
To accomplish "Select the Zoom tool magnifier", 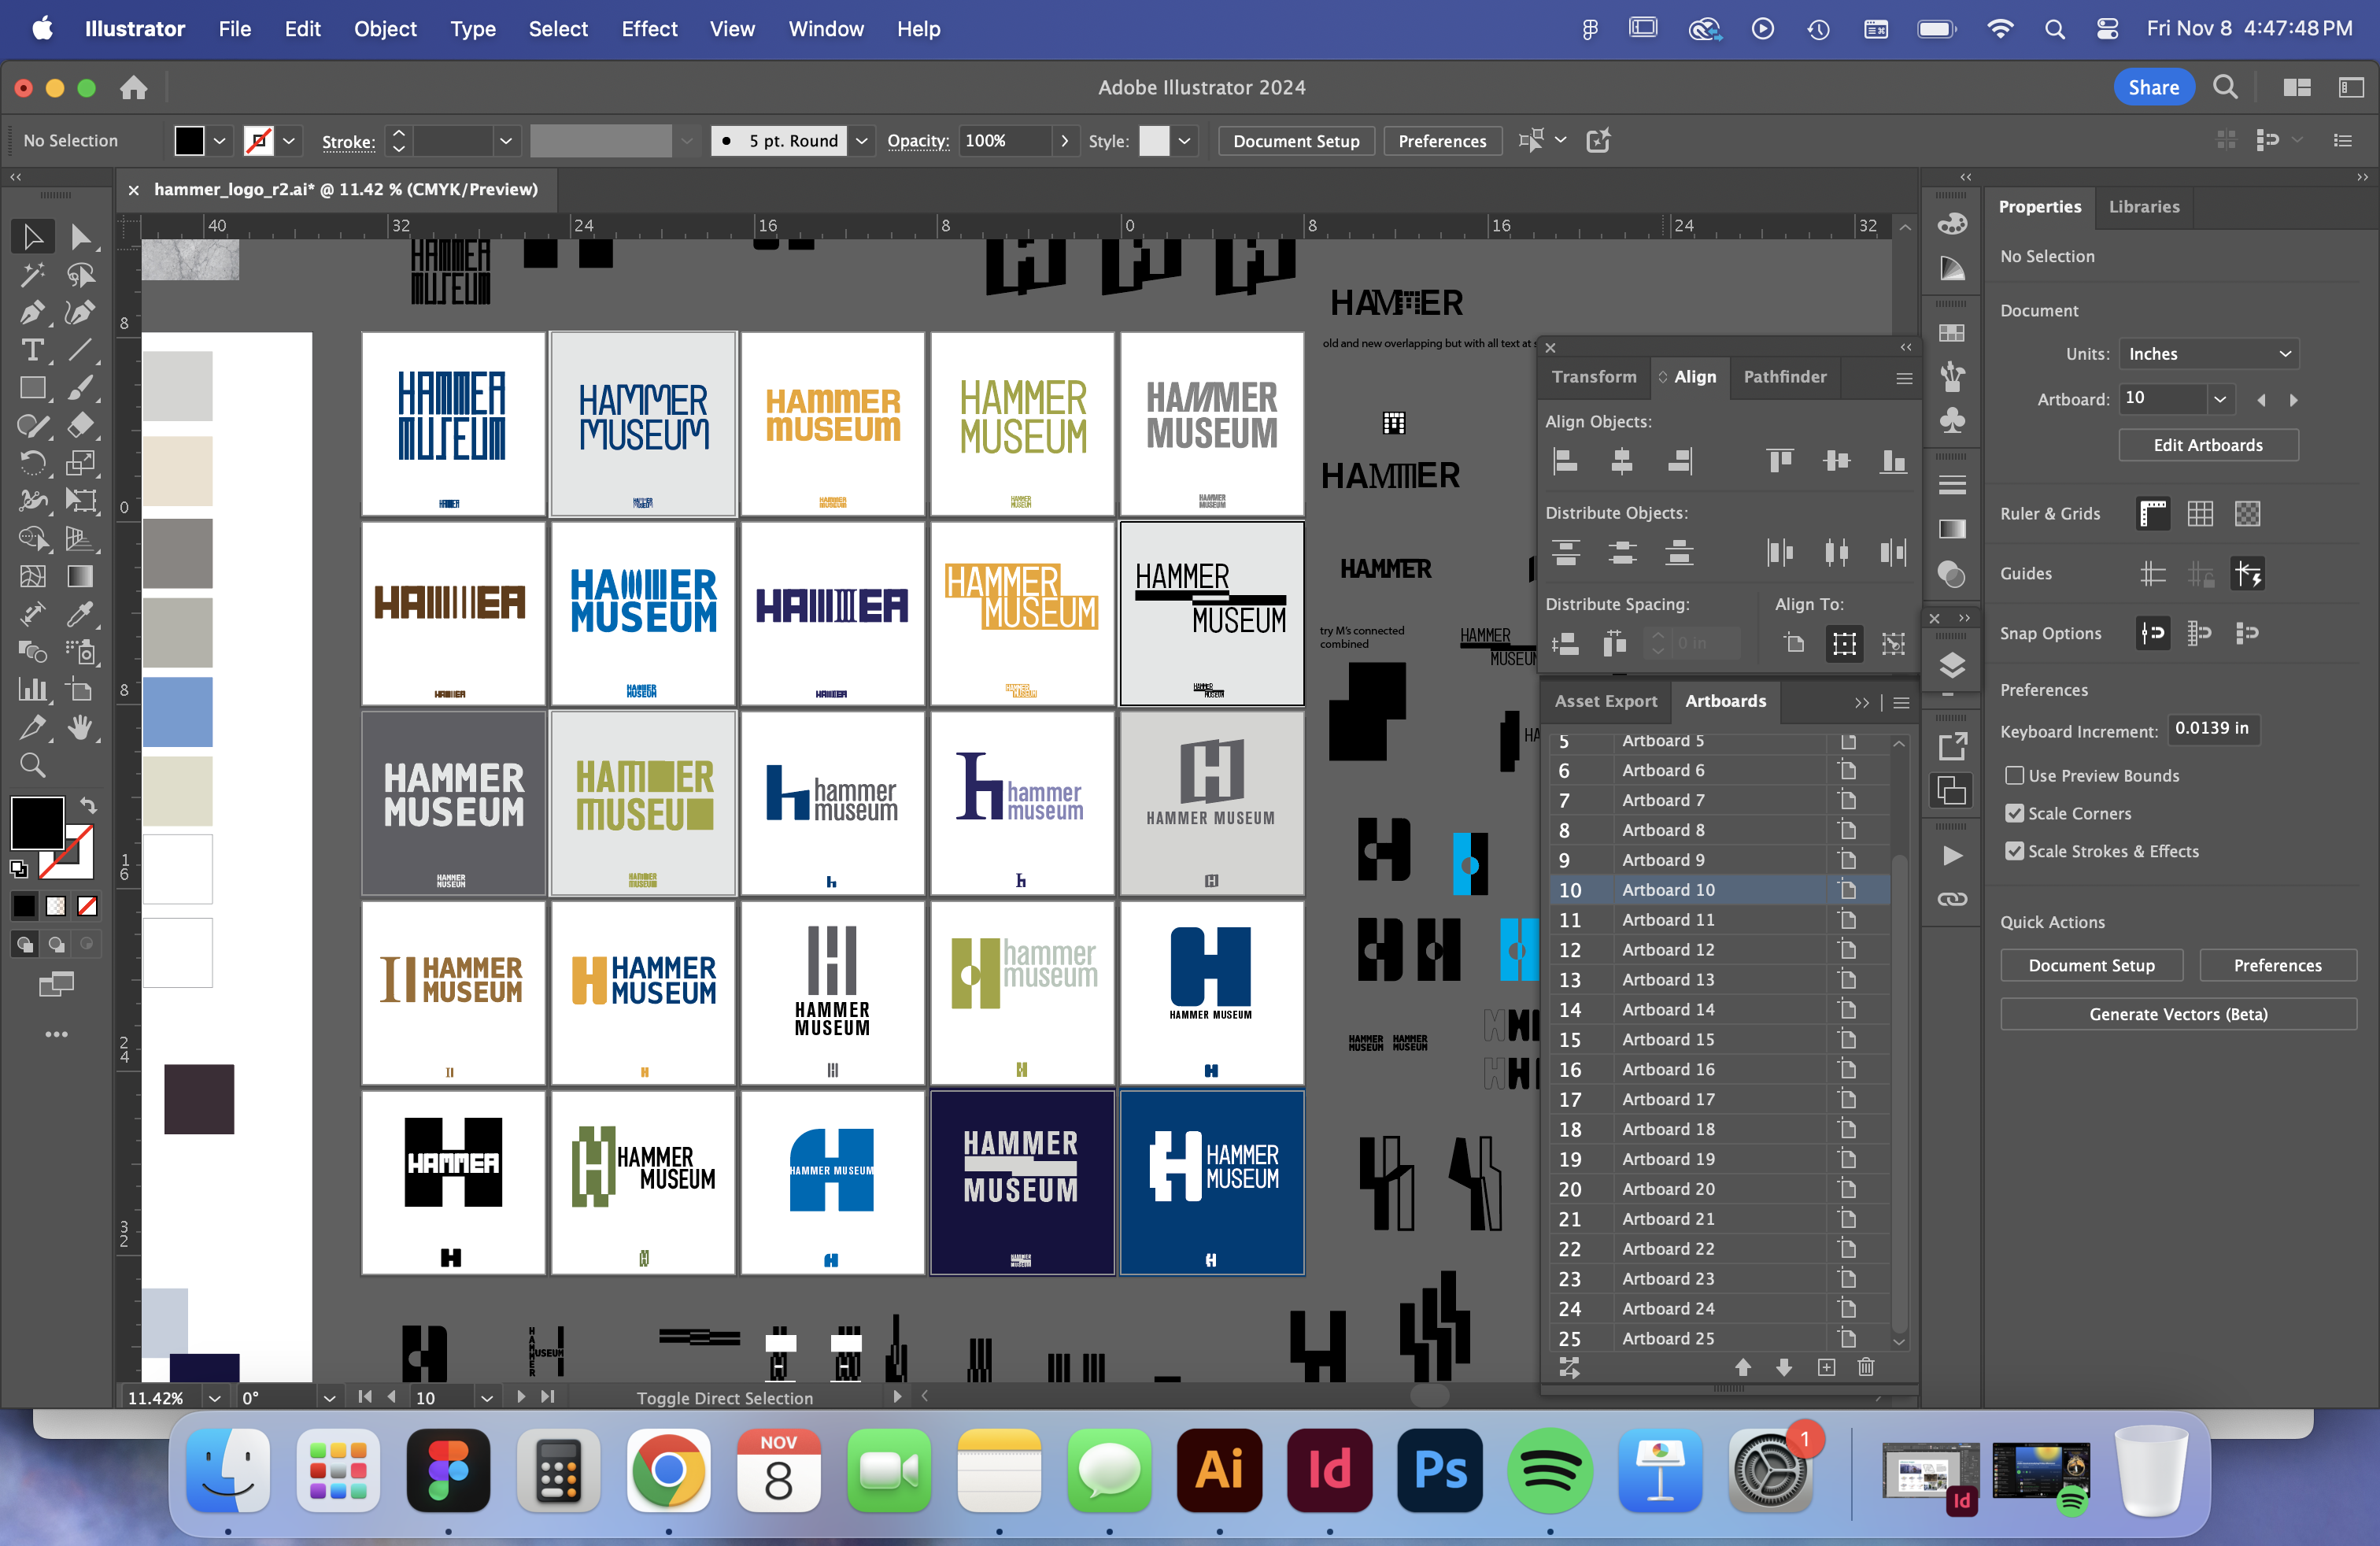I will [x=32, y=766].
